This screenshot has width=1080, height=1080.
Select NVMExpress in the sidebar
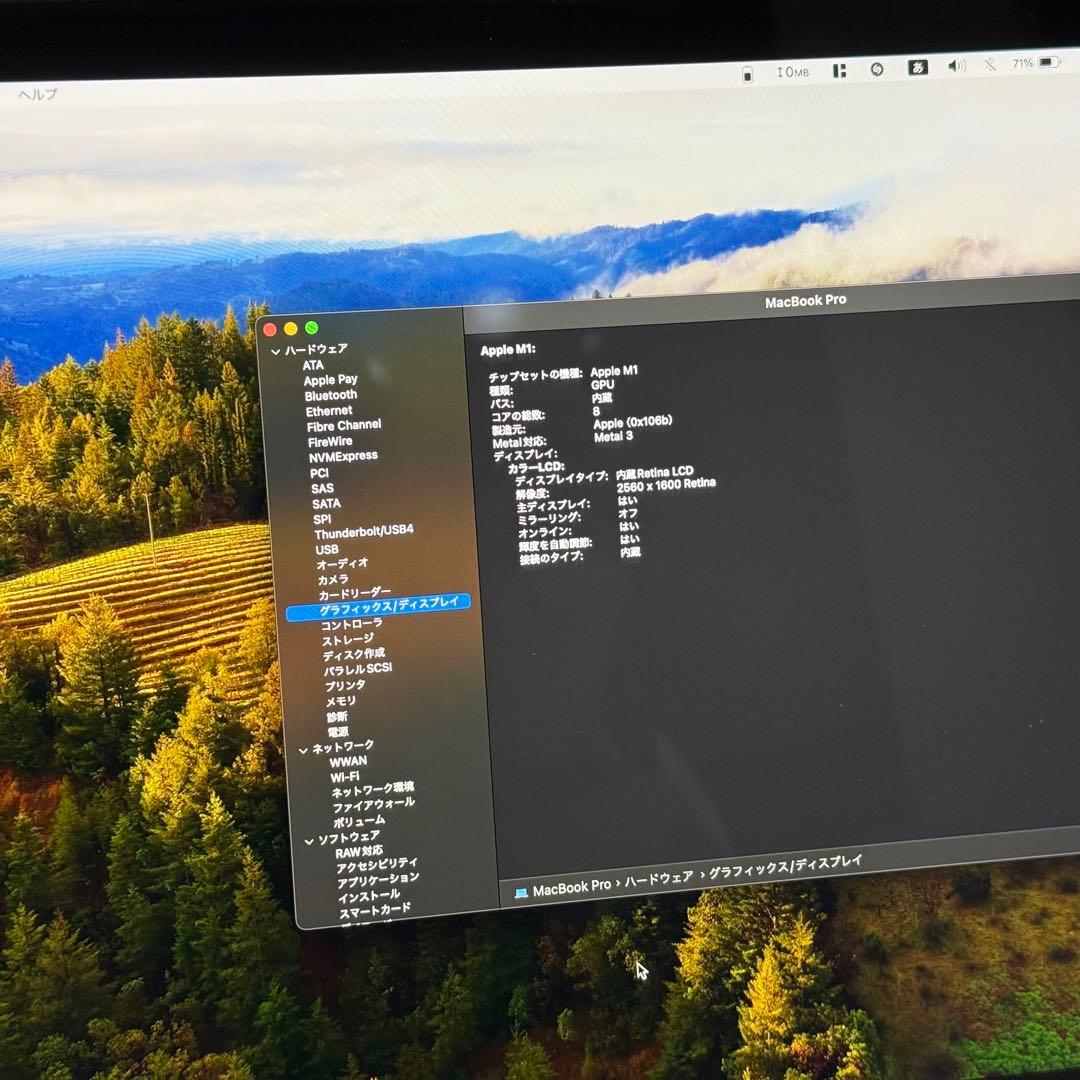343,456
